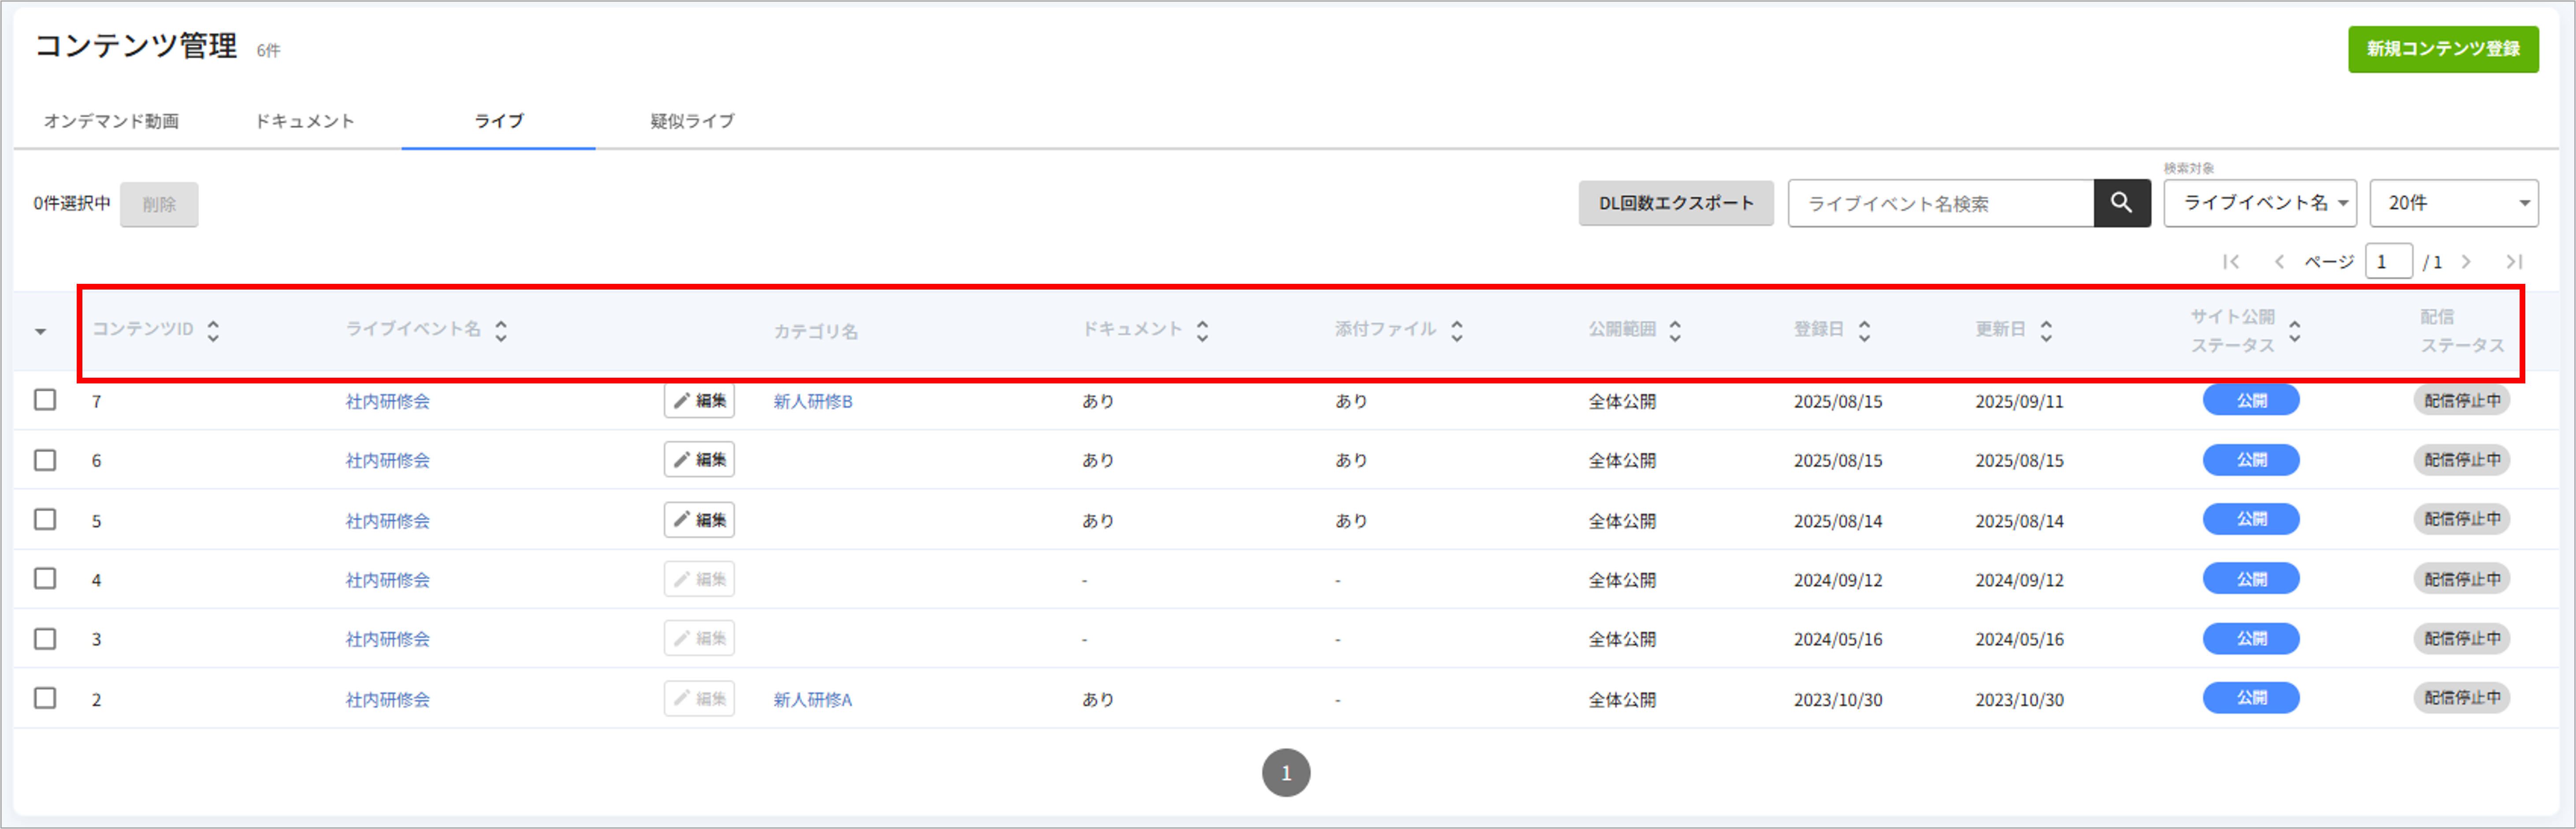This screenshot has width=2576, height=829.
Task: Open the select-all dropdown arrow in header
Action: point(40,331)
